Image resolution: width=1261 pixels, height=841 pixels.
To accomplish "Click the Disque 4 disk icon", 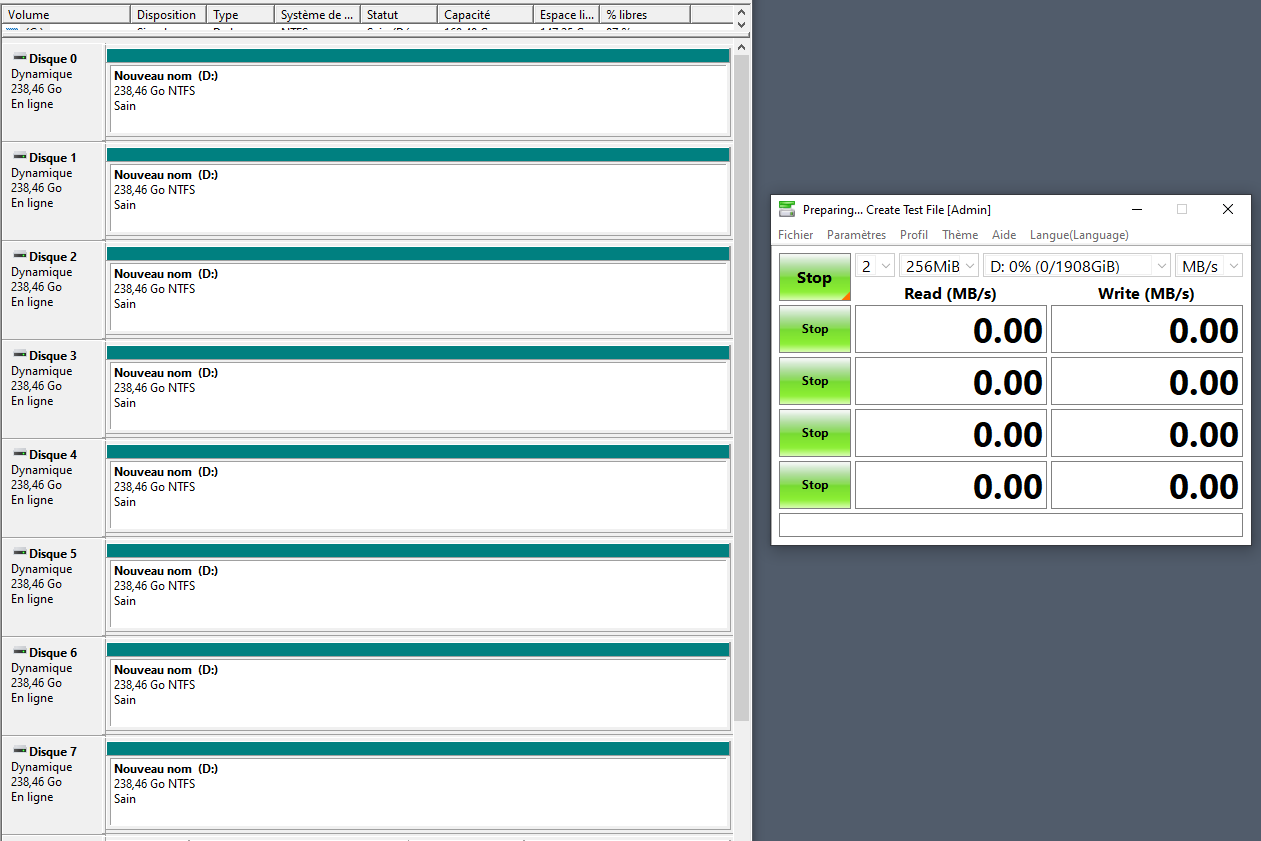I will (20, 455).
